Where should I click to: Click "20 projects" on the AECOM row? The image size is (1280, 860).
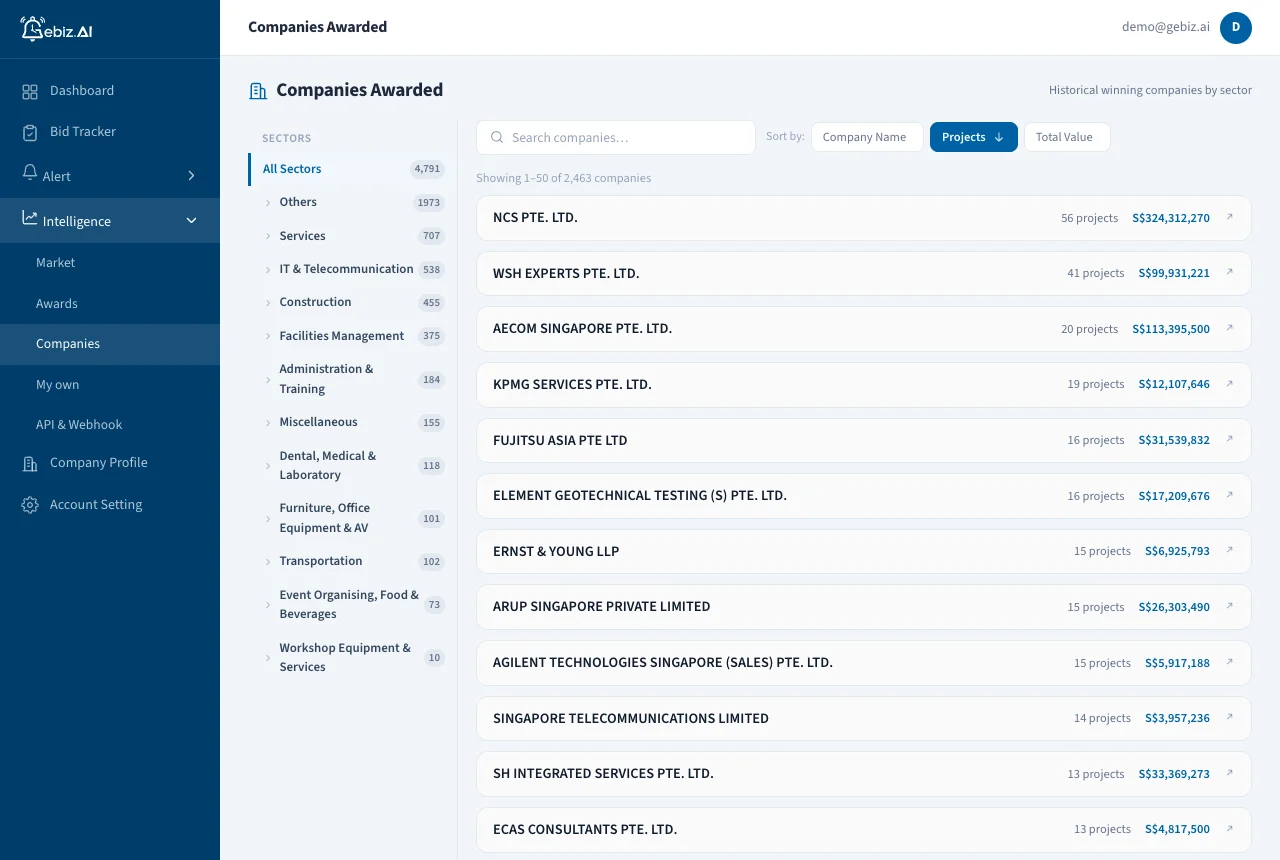pos(1090,329)
